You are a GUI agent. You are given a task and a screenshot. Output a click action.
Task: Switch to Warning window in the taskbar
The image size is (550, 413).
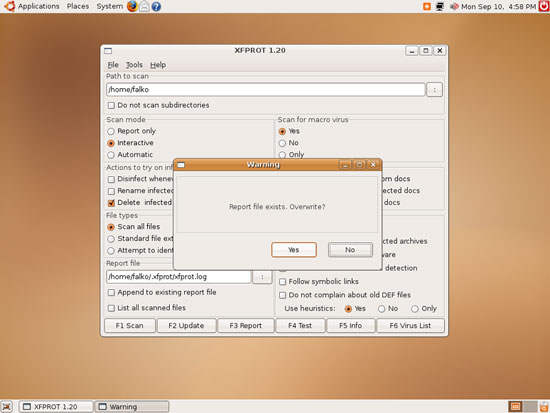(x=132, y=407)
